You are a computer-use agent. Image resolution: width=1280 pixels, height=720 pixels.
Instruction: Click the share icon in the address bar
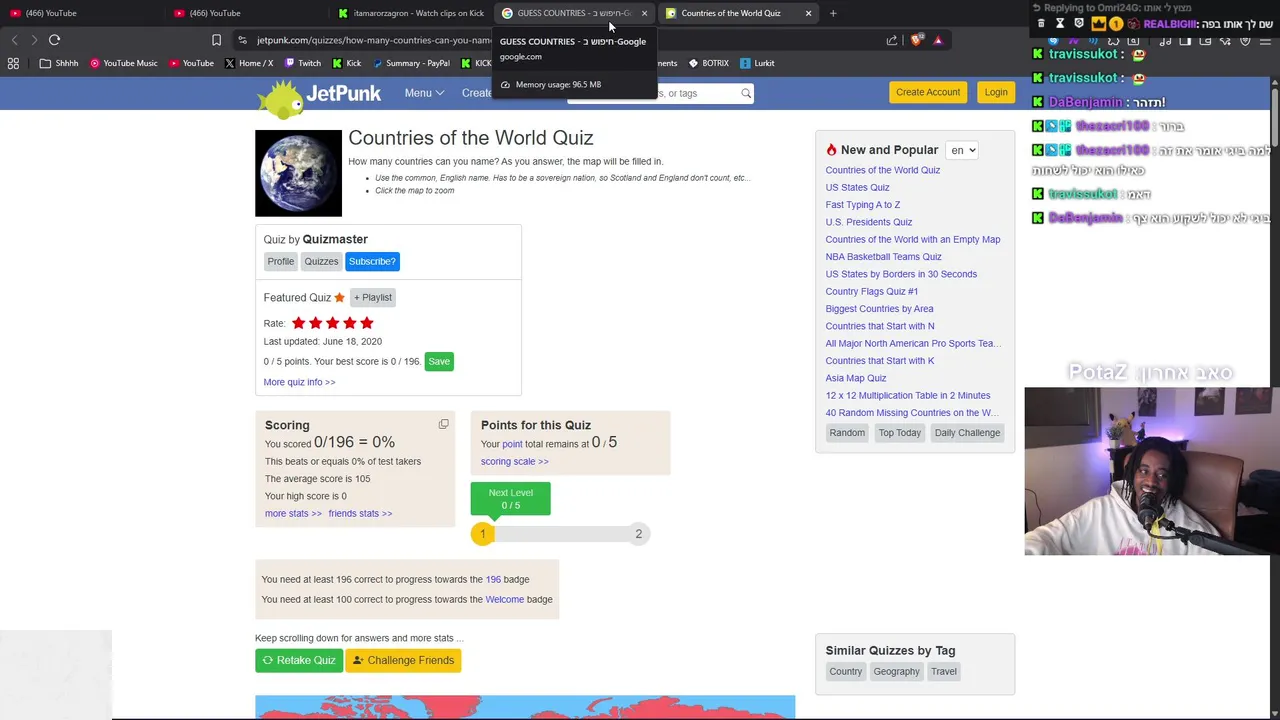click(892, 40)
